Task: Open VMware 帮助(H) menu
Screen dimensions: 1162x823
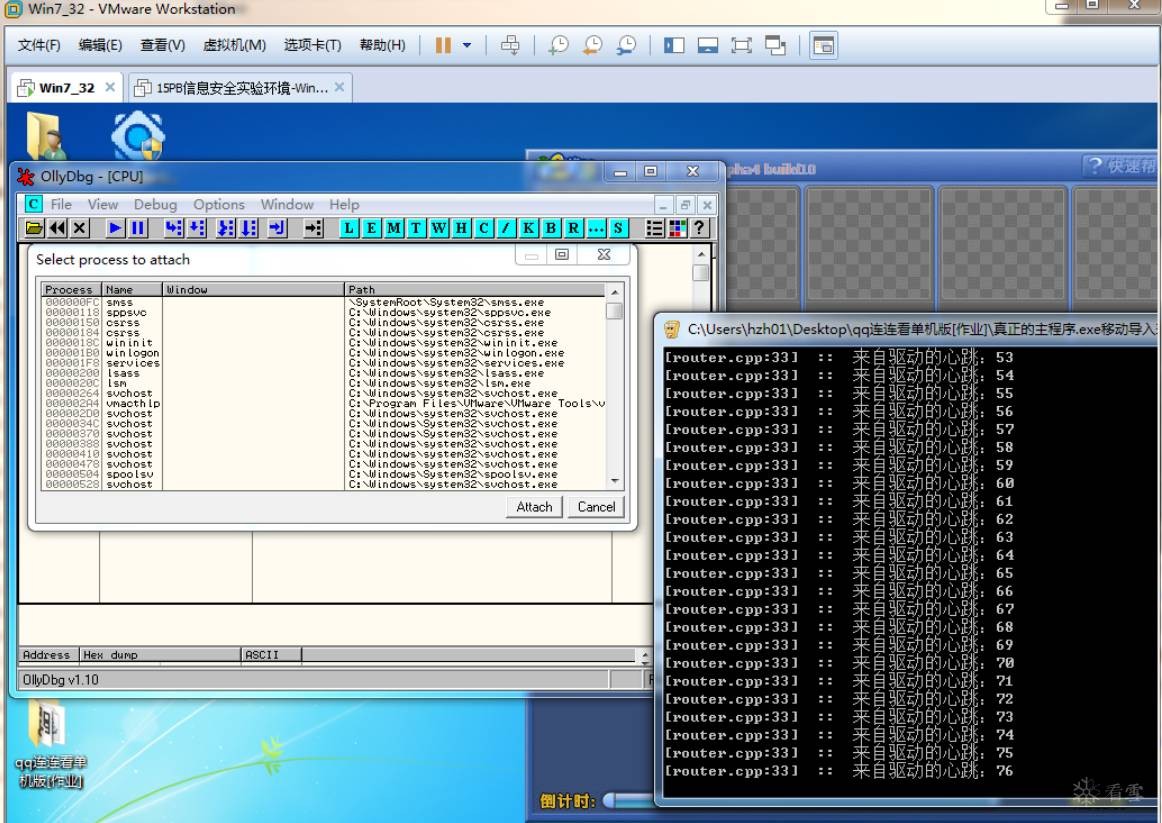Action: 382,45
